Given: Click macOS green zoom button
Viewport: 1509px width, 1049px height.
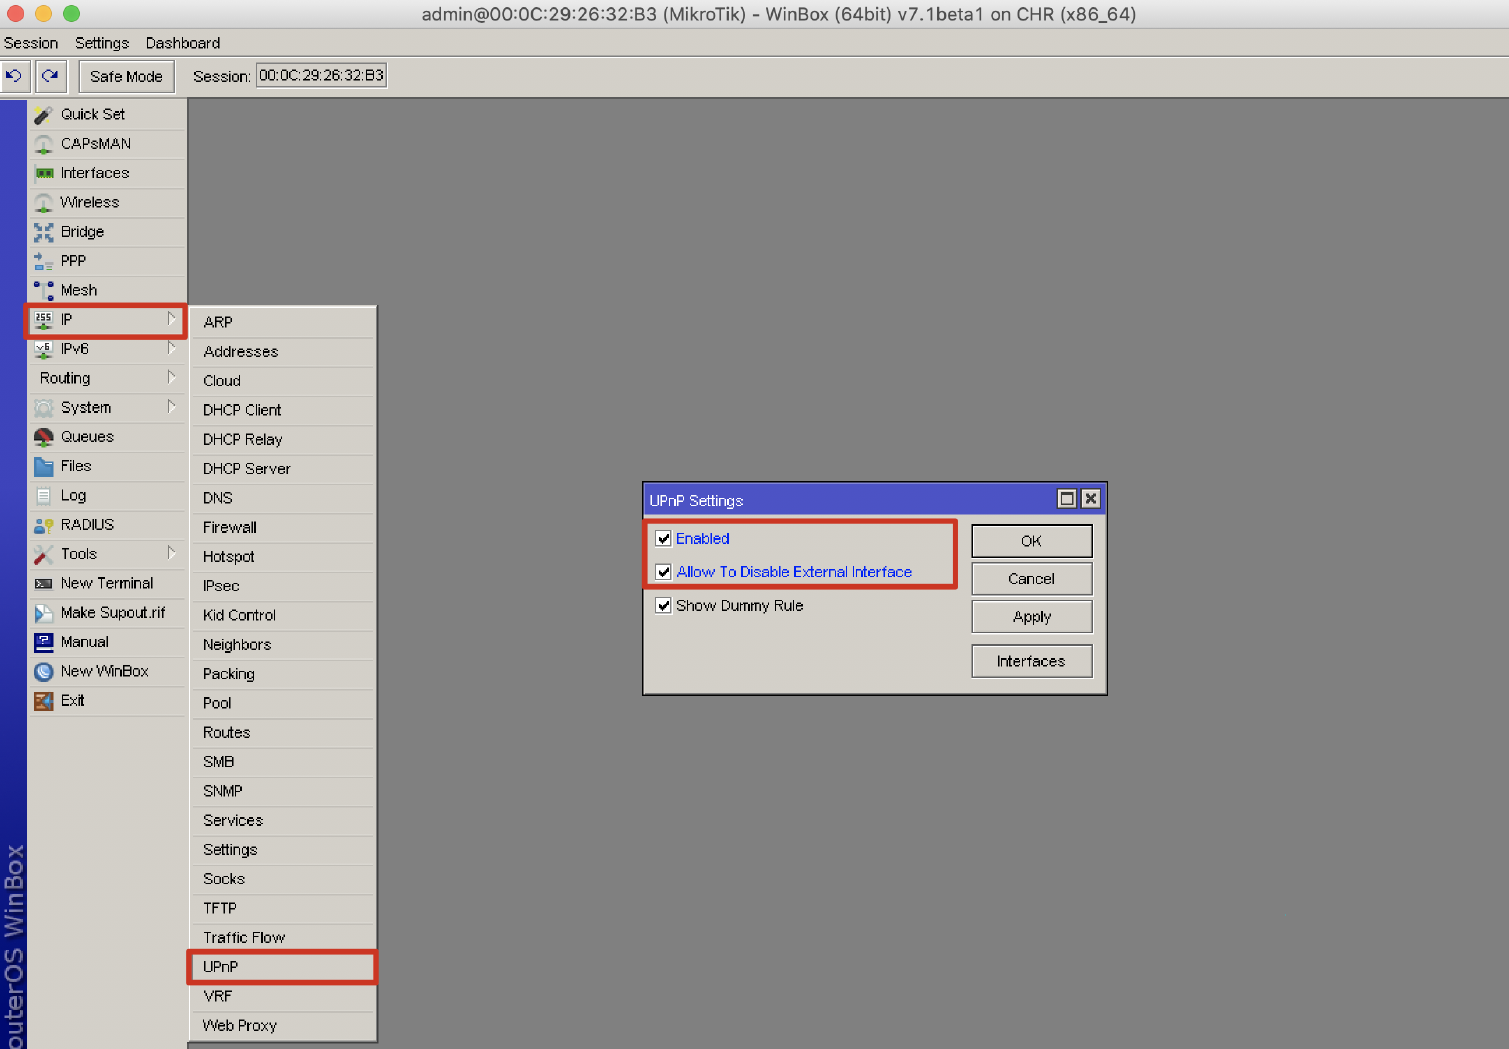Looking at the screenshot, I should click(x=71, y=14).
